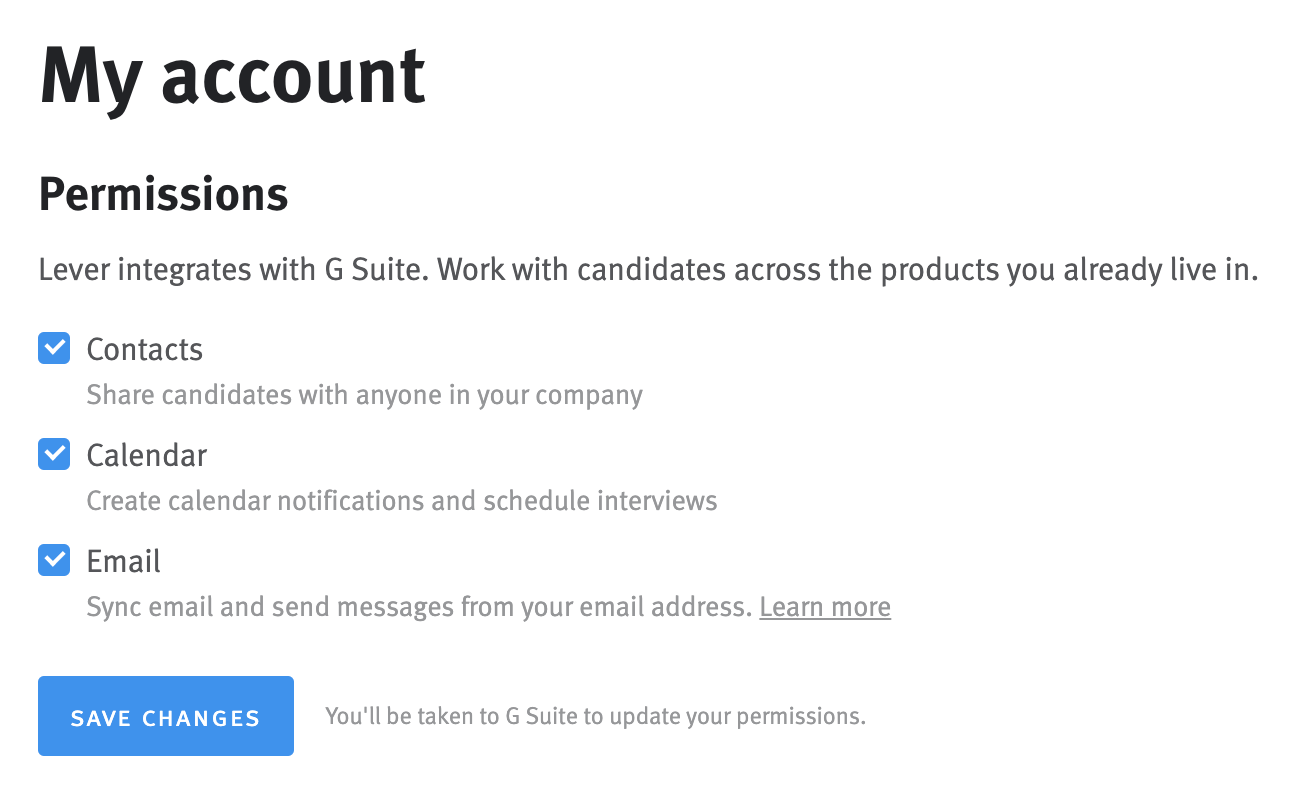This screenshot has width=1298, height=804.
Task: Select the Email permission label
Action: point(123,561)
